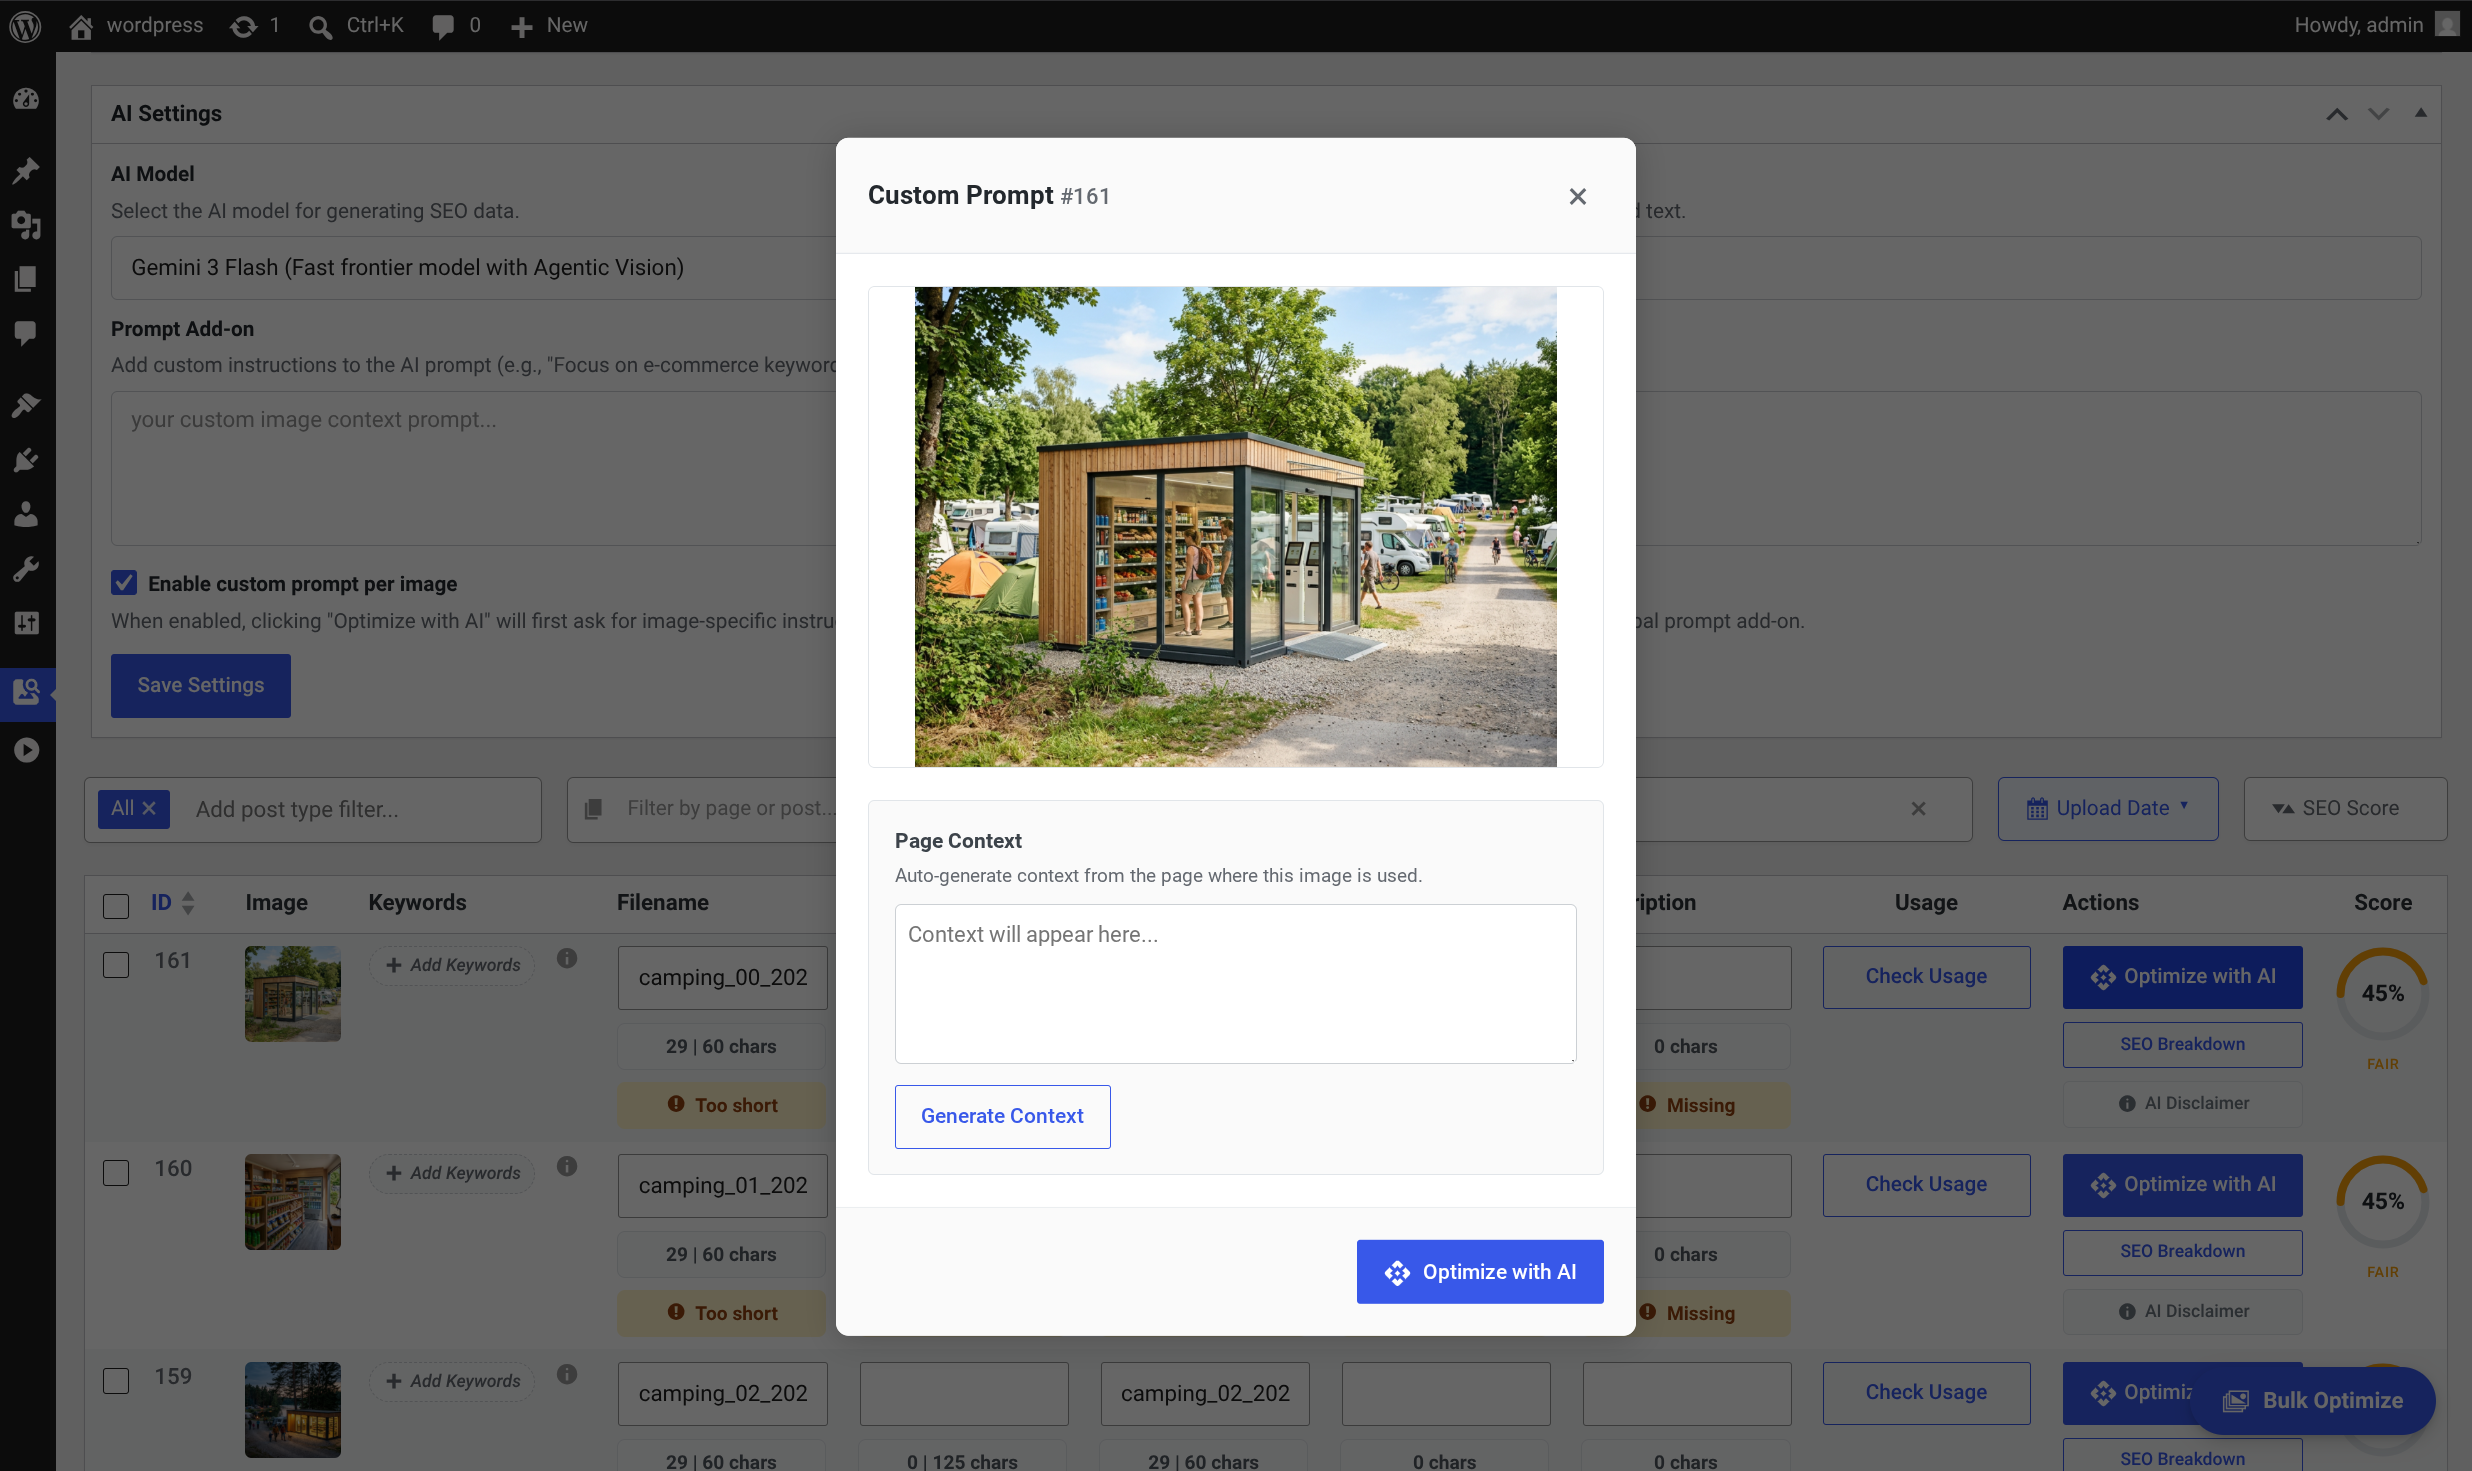
Task: Open the Users sidebar icon
Action: (27, 514)
